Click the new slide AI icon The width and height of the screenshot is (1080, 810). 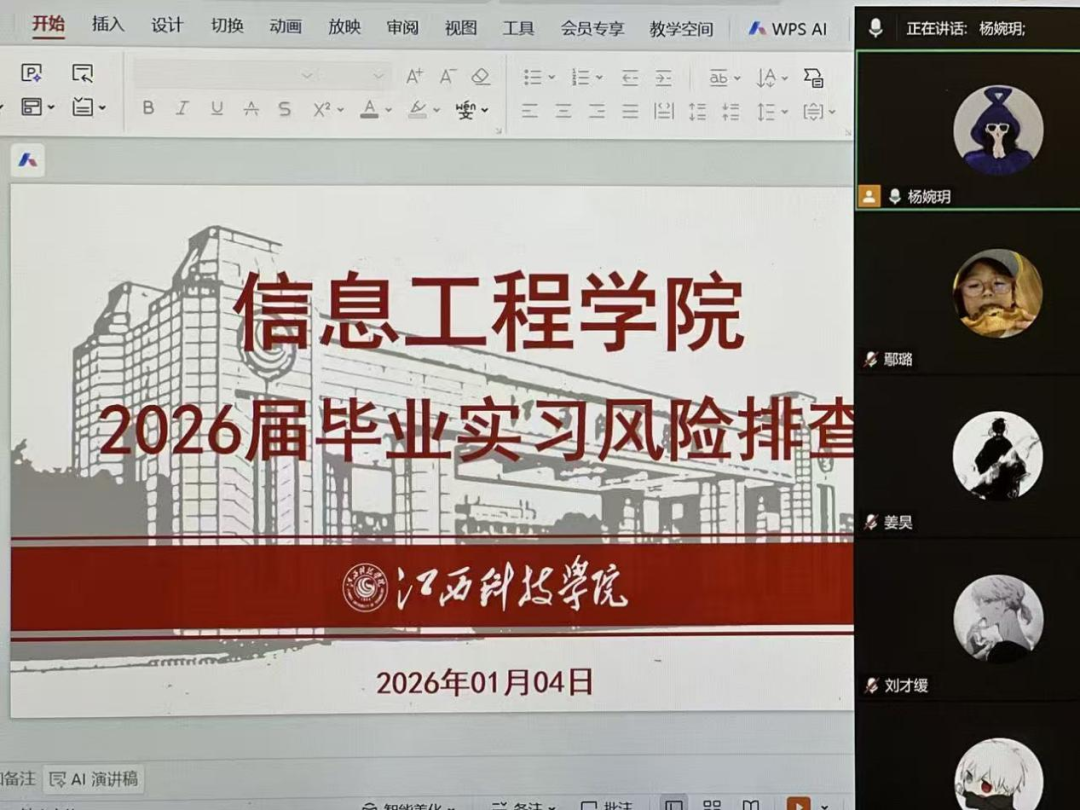point(31,72)
